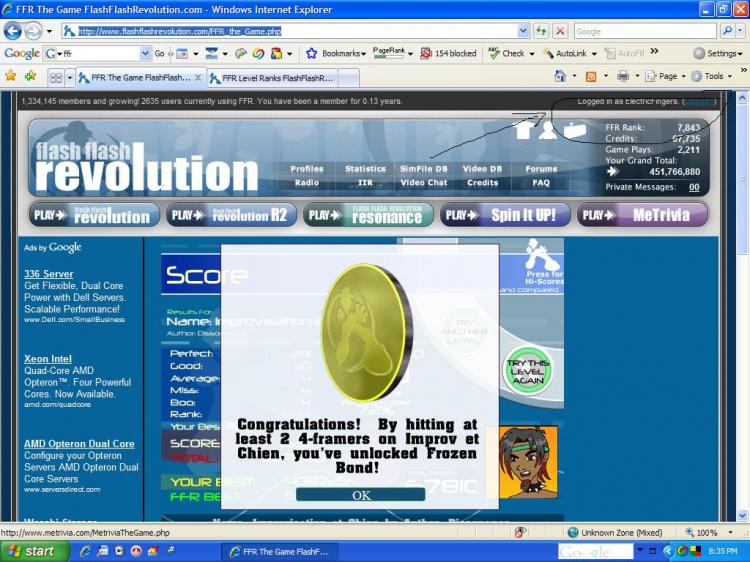Open the tab list dropdown beside Quick Tabs
This screenshot has width=750, height=562.
[69, 77]
